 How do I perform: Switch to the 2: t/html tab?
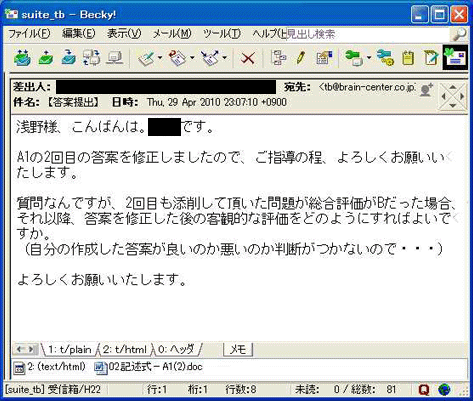click(125, 349)
